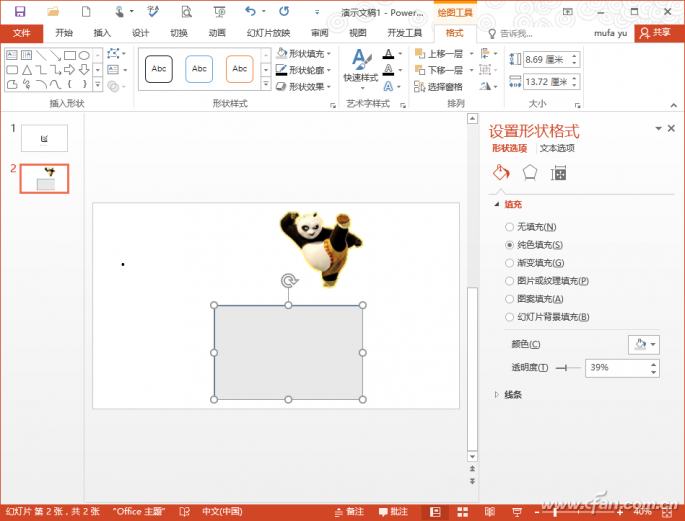
Task: Apply the blue outlined Abc shape style
Action: click(199, 69)
